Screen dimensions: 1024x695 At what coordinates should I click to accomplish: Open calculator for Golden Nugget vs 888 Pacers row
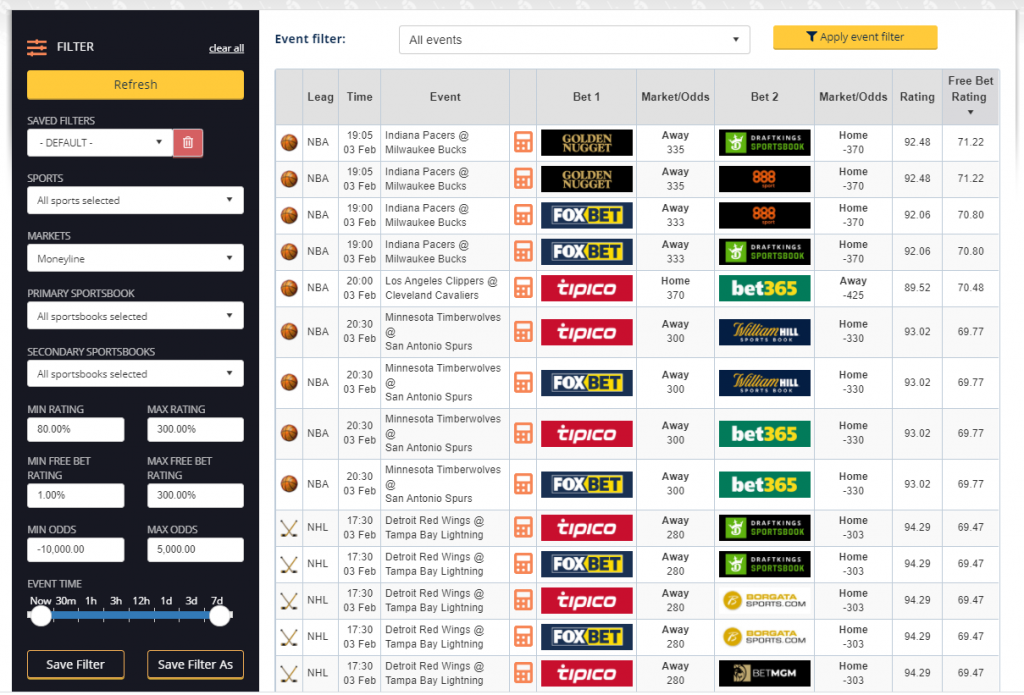coord(523,179)
